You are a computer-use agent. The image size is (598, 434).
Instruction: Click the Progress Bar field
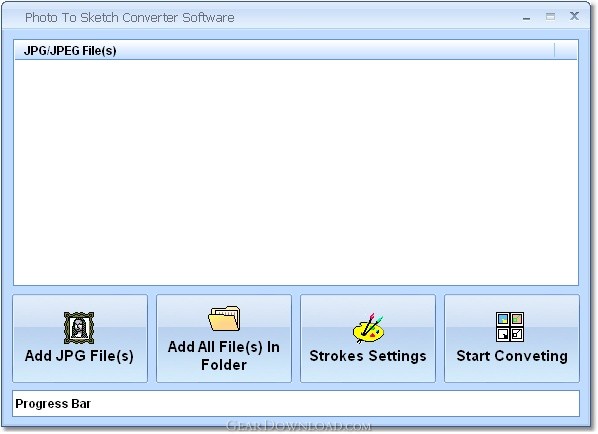tap(296, 403)
